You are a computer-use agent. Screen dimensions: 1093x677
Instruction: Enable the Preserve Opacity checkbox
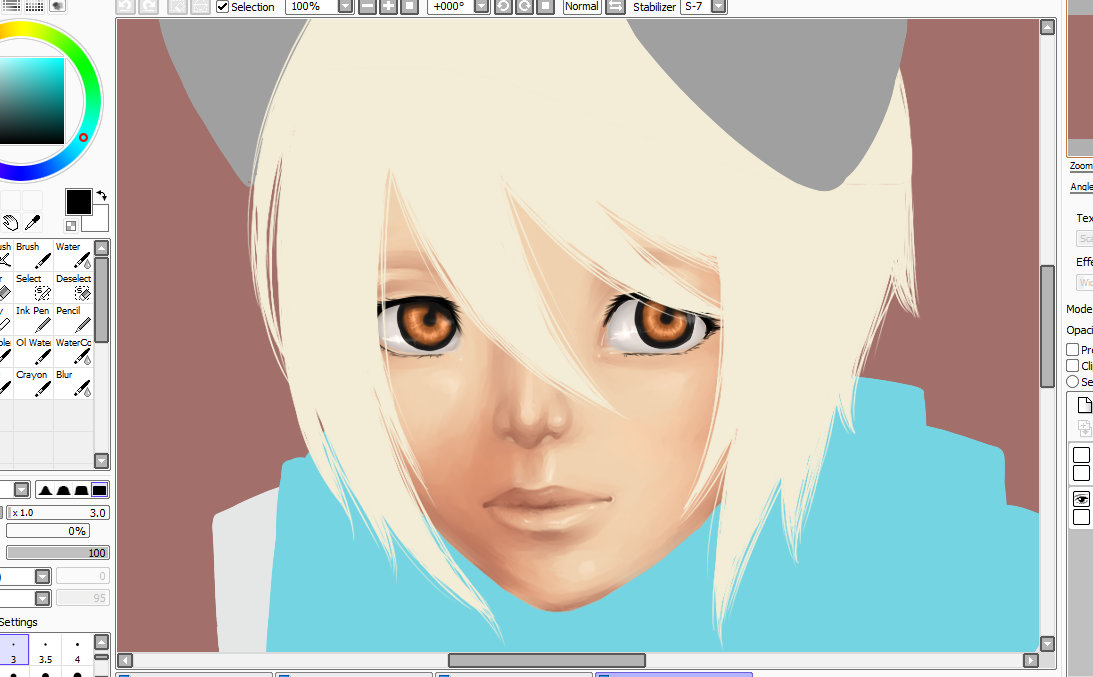coord(1073,350)
